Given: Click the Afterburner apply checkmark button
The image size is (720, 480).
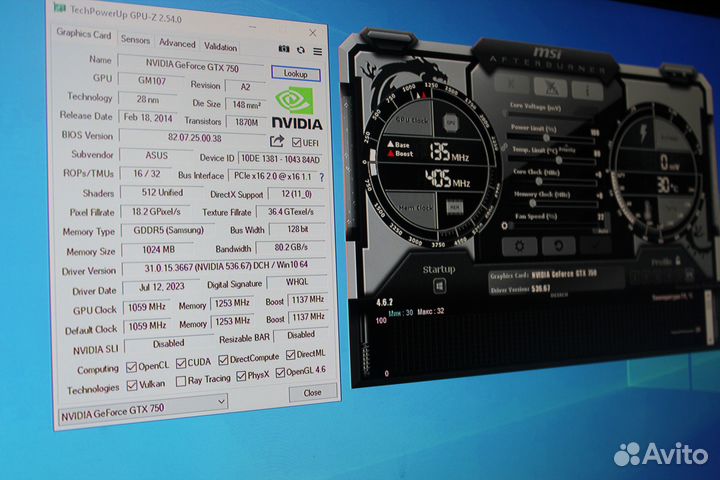Looking at the screenshot, I should [596, 245].
